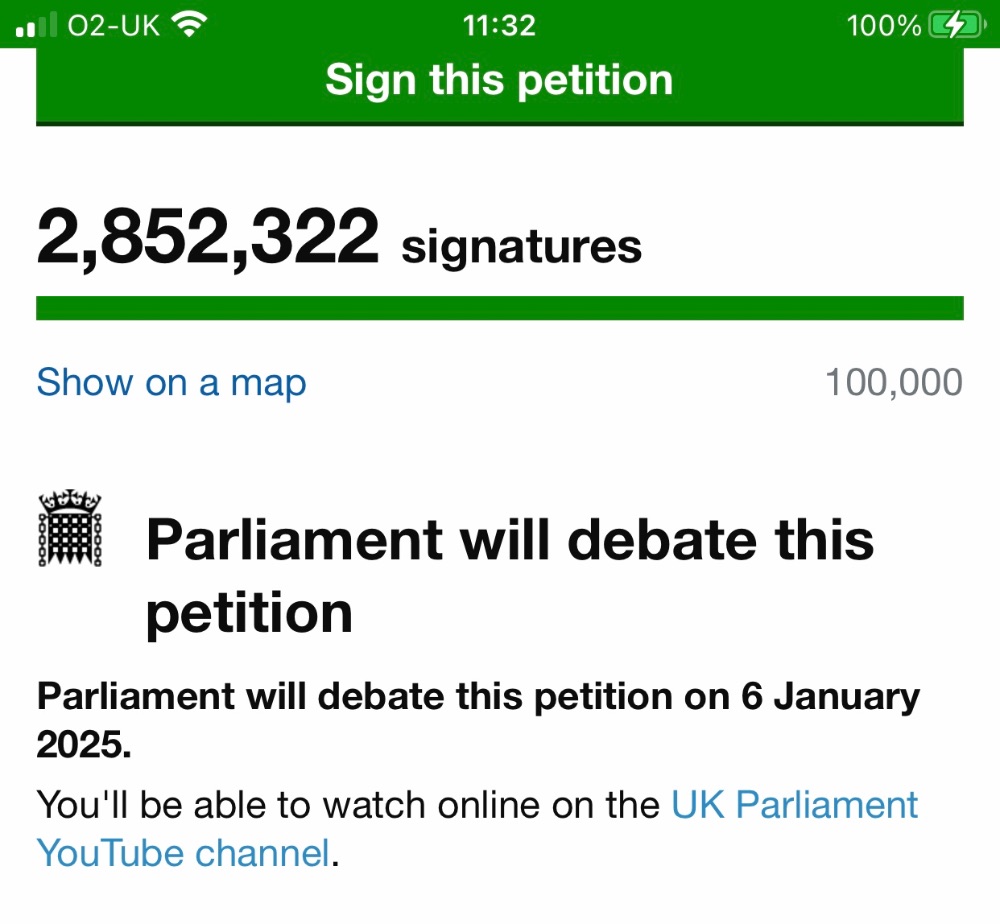Tap the cellular signal bars icon
1000x924 pixels.
coord(36,26)
